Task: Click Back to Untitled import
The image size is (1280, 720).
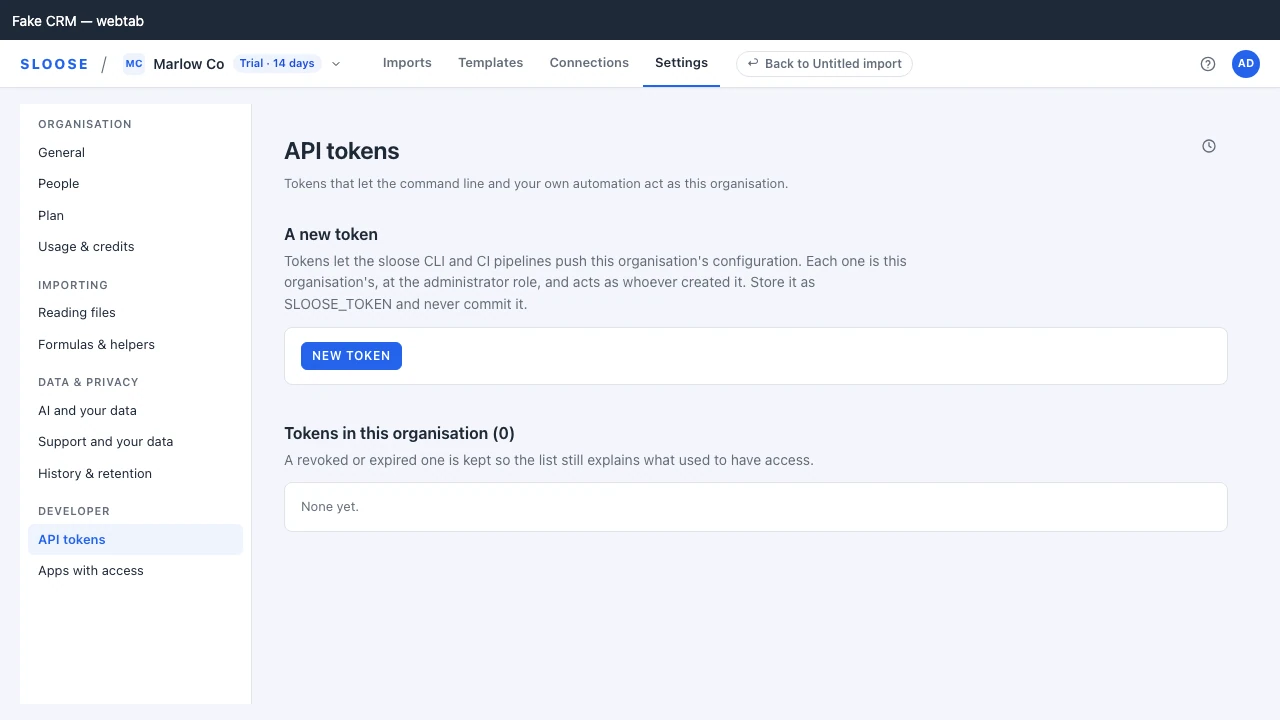Action: pyautogui.click(x=824, y=64)
